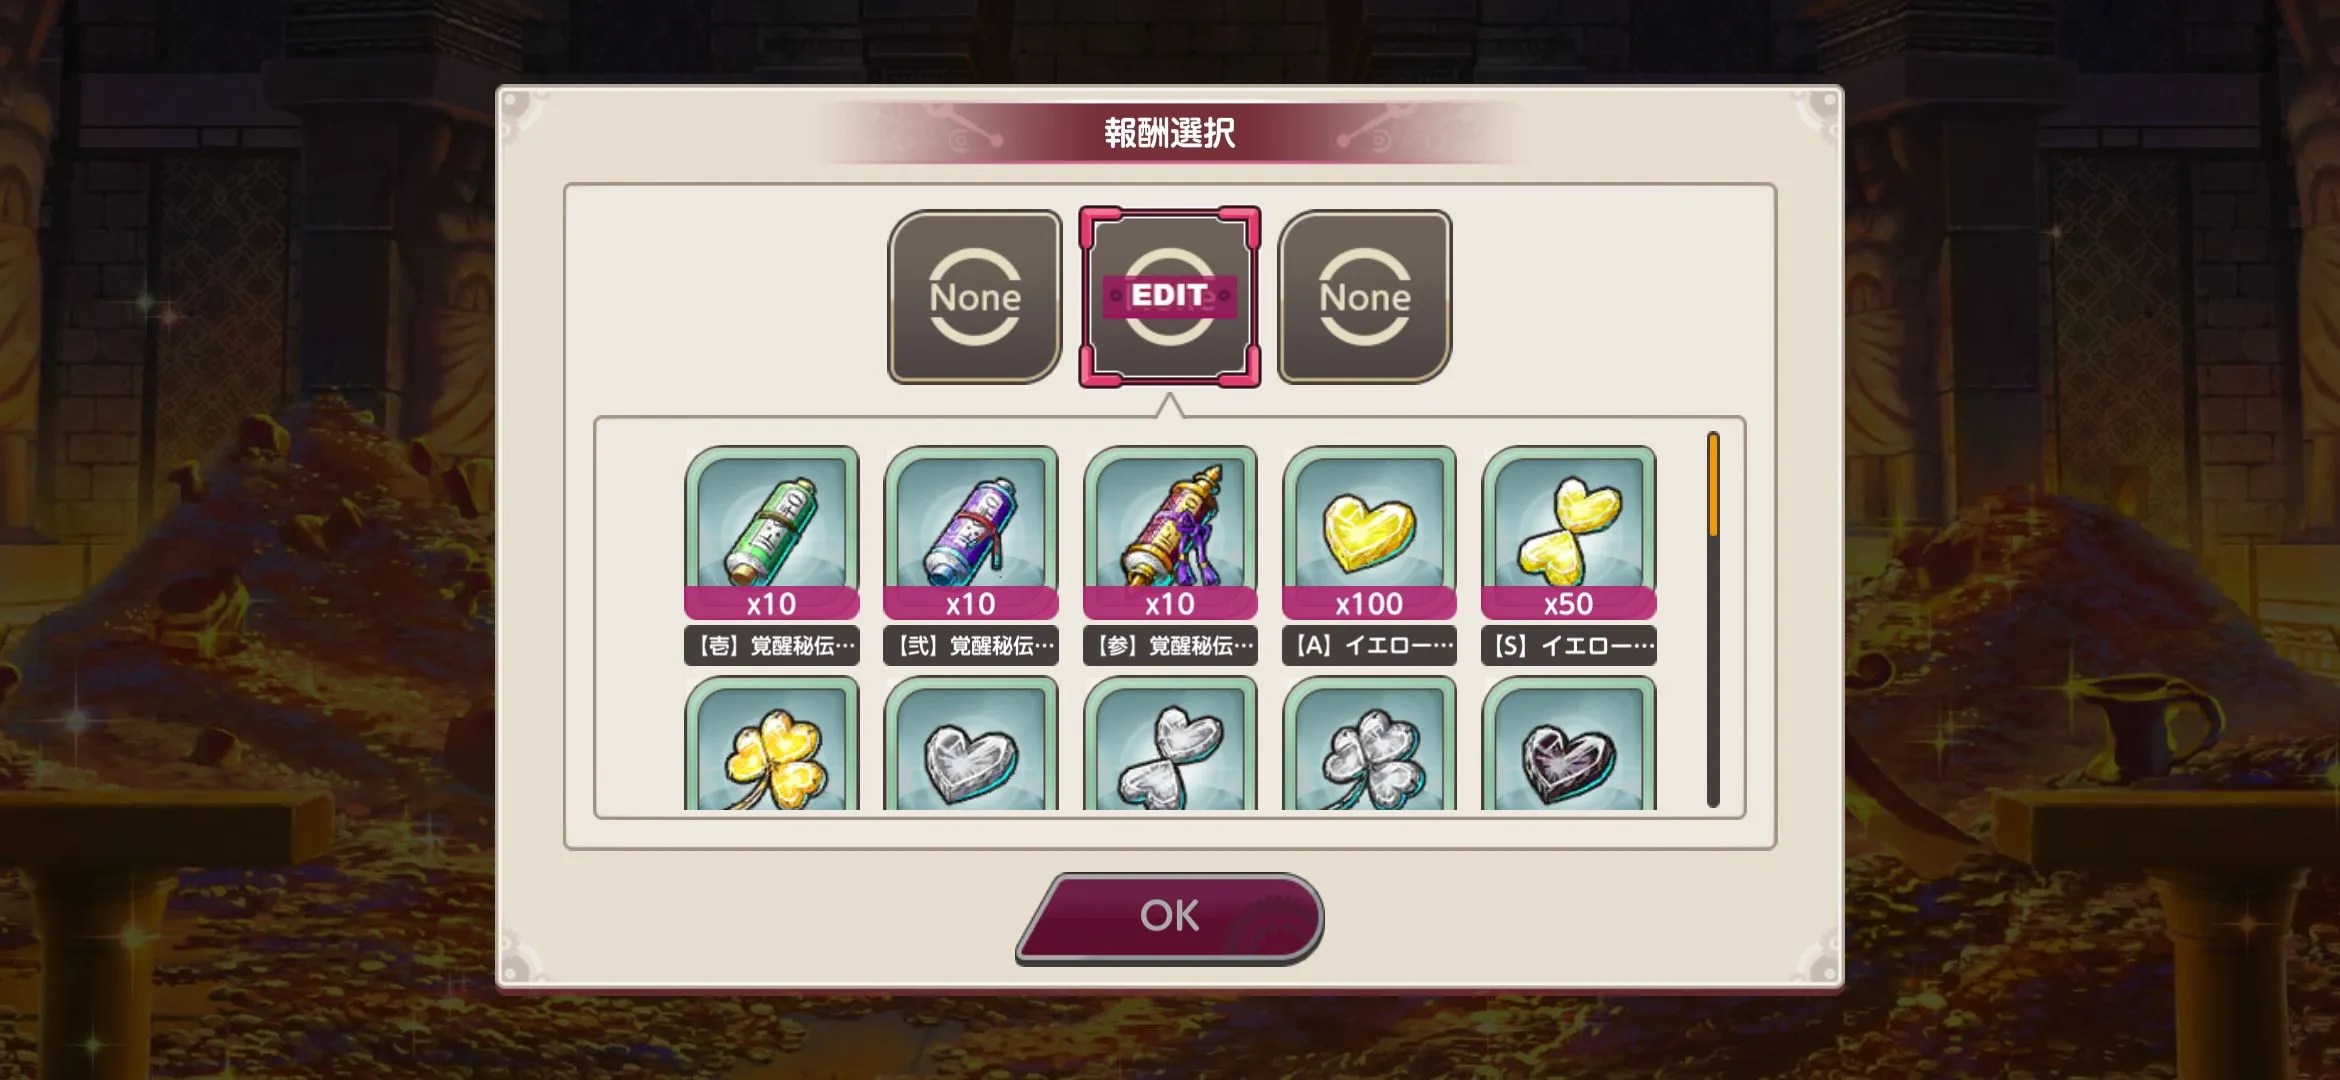Confirm selection with the OK button
This screenshot has height=1080, width=2340.
pos(1170,917)
